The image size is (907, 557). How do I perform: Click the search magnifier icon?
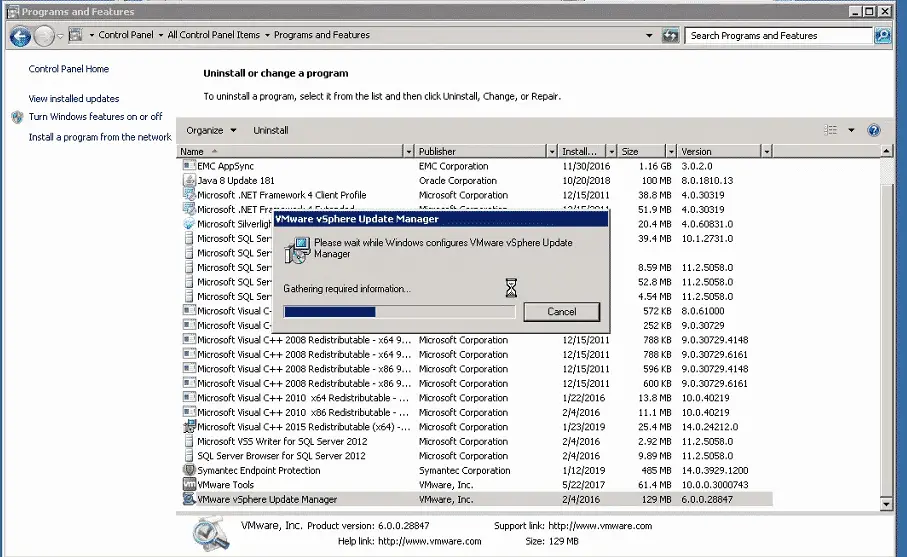(882, 35)
